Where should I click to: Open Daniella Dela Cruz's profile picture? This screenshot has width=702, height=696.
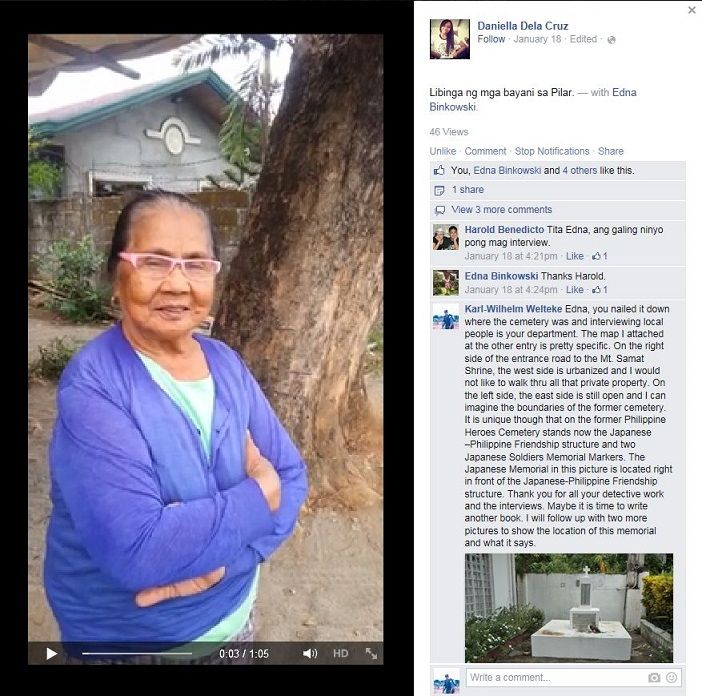coord(449,39)
